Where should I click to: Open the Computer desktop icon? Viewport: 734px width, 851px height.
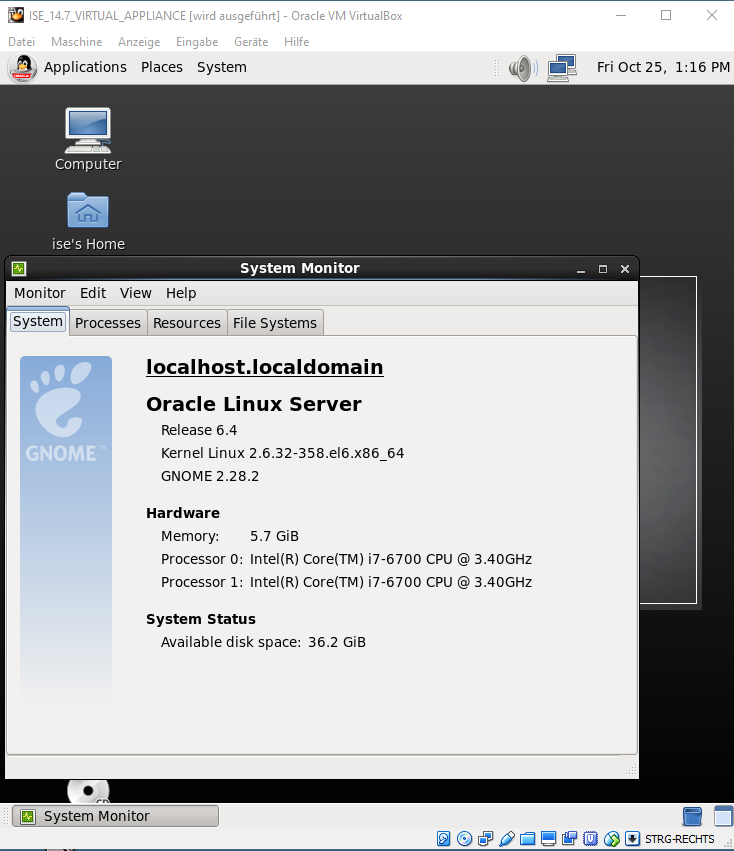88,131
